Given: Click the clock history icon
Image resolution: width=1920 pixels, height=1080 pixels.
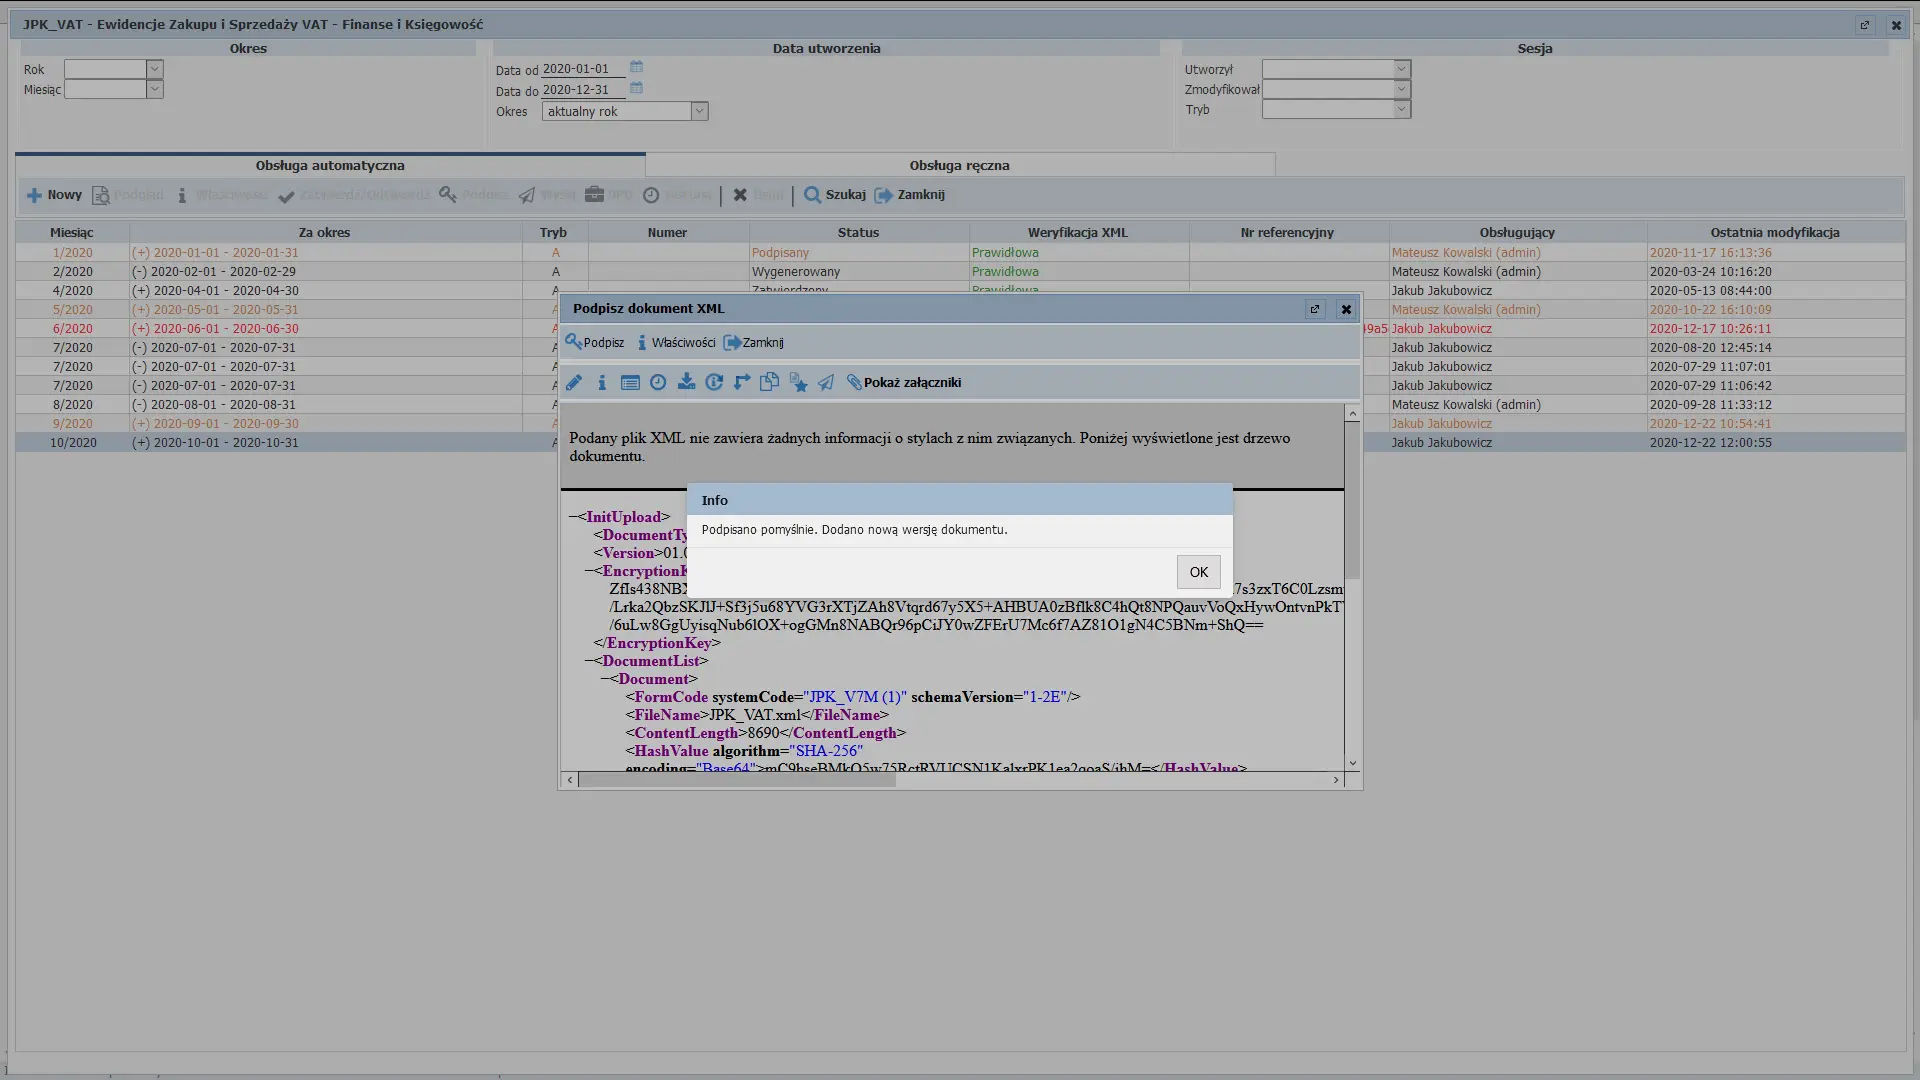Looking at the screenshot, I should 658,382.
